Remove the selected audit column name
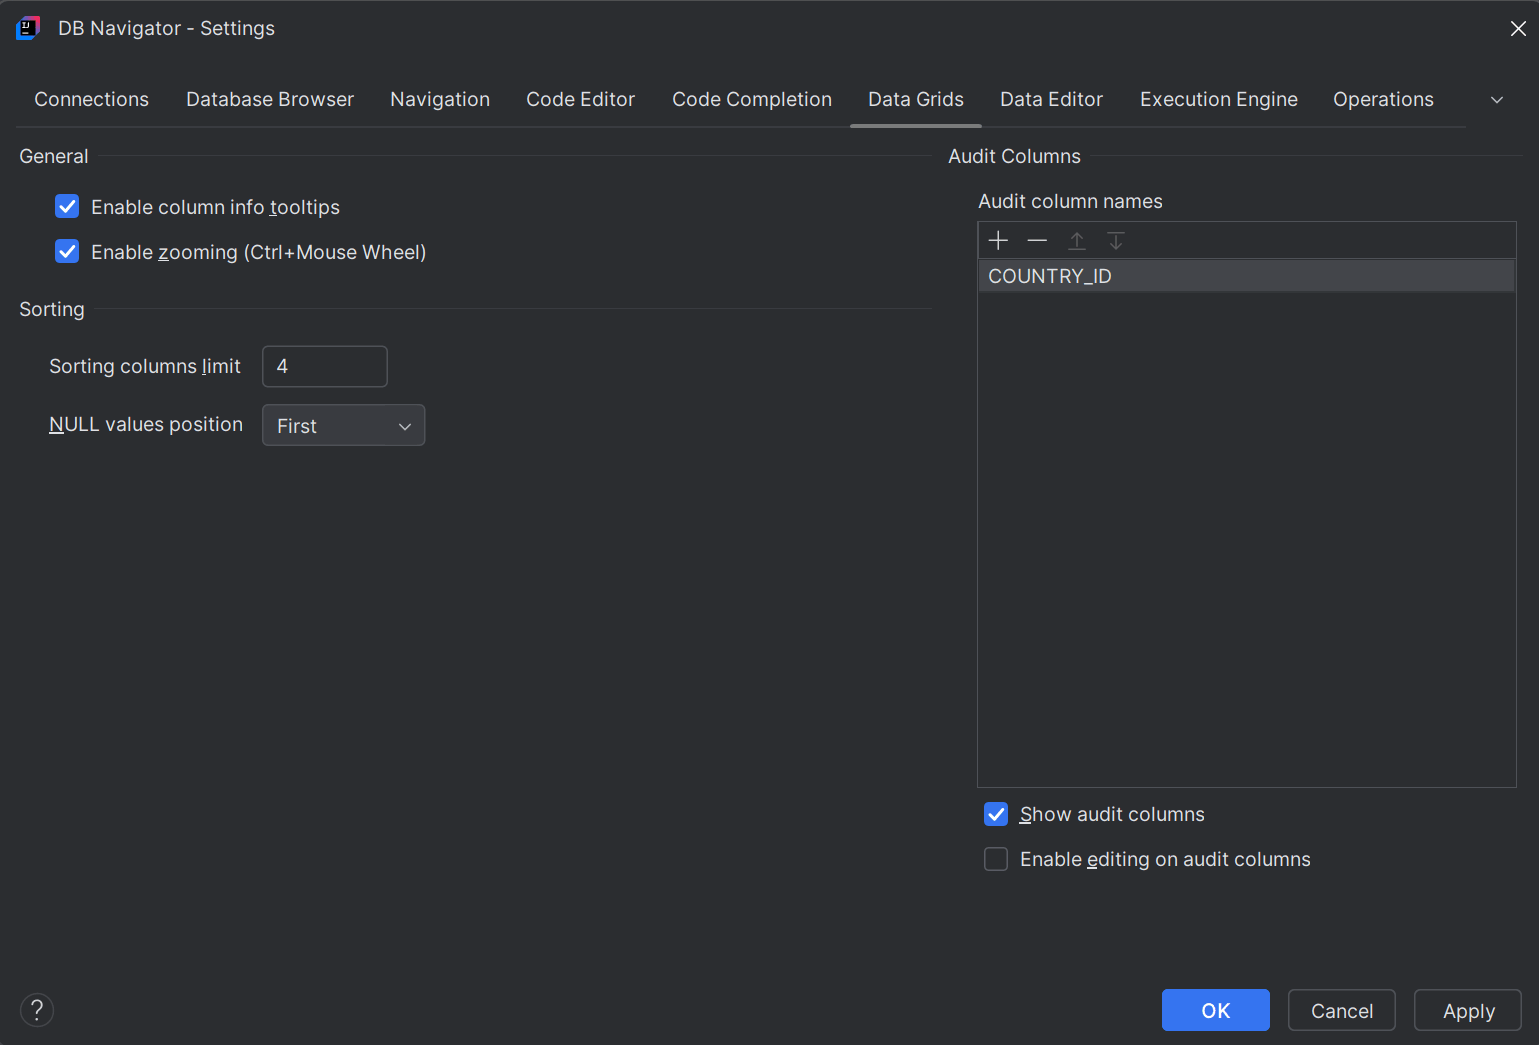Image resolution: width=1539 pixels, height=1045 pixels. coord(1037,240)
